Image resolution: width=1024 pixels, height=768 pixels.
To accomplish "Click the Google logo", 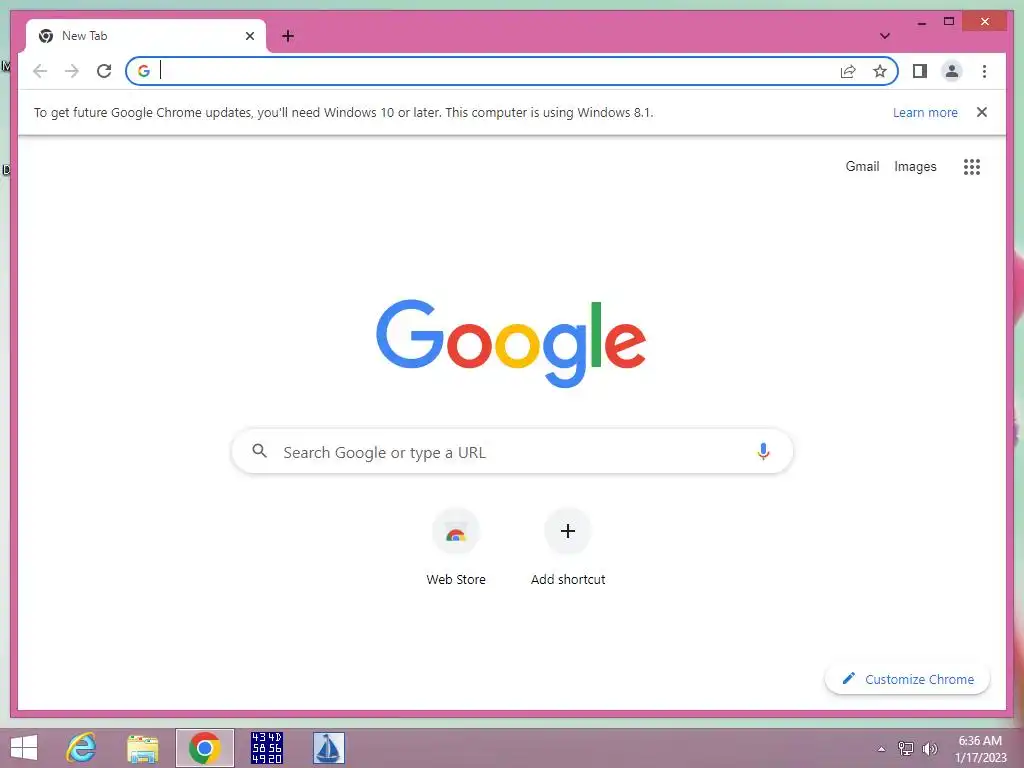I will (x=511, y=344).
